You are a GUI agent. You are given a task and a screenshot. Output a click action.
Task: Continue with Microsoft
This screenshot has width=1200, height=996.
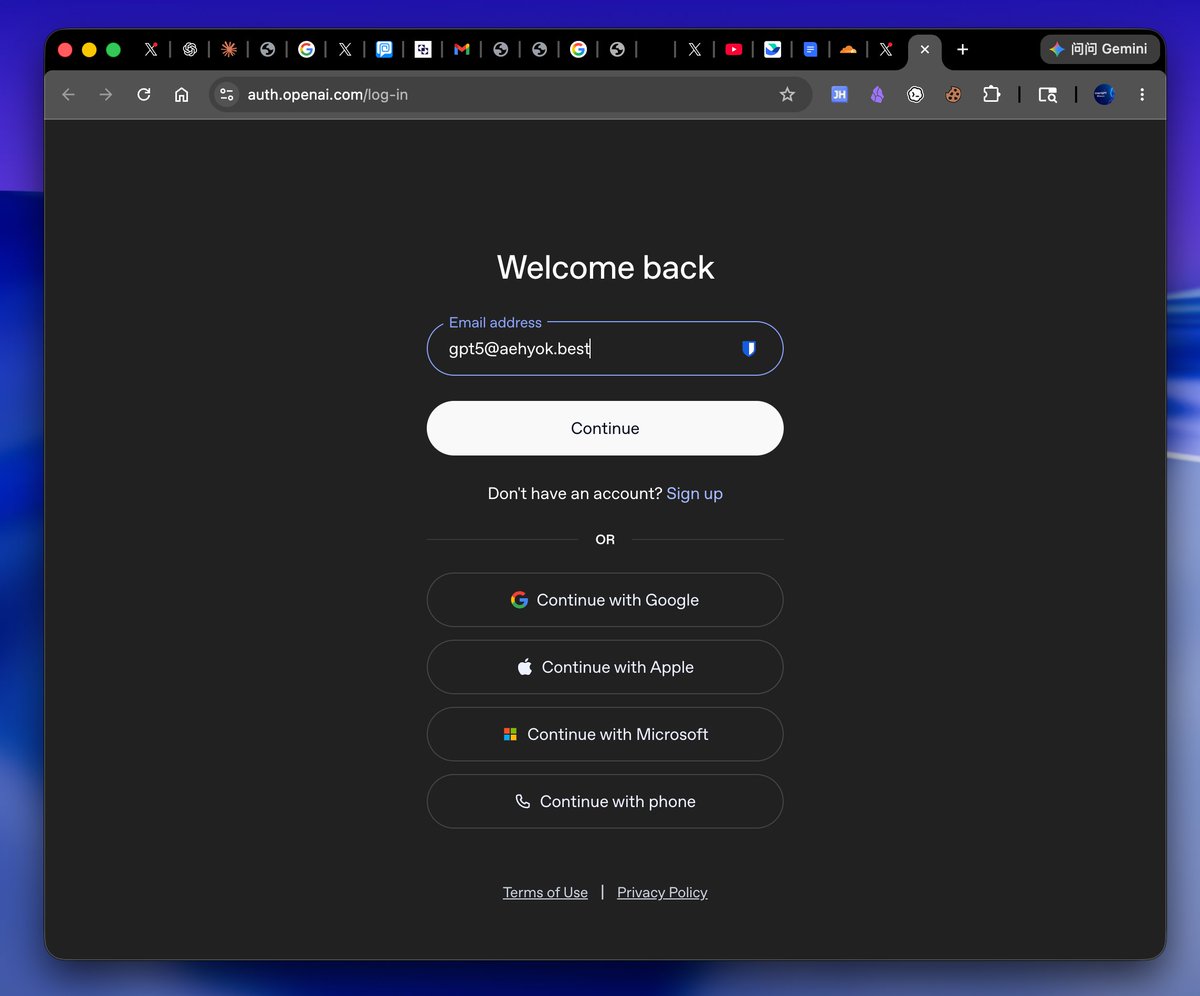(605, 734)
